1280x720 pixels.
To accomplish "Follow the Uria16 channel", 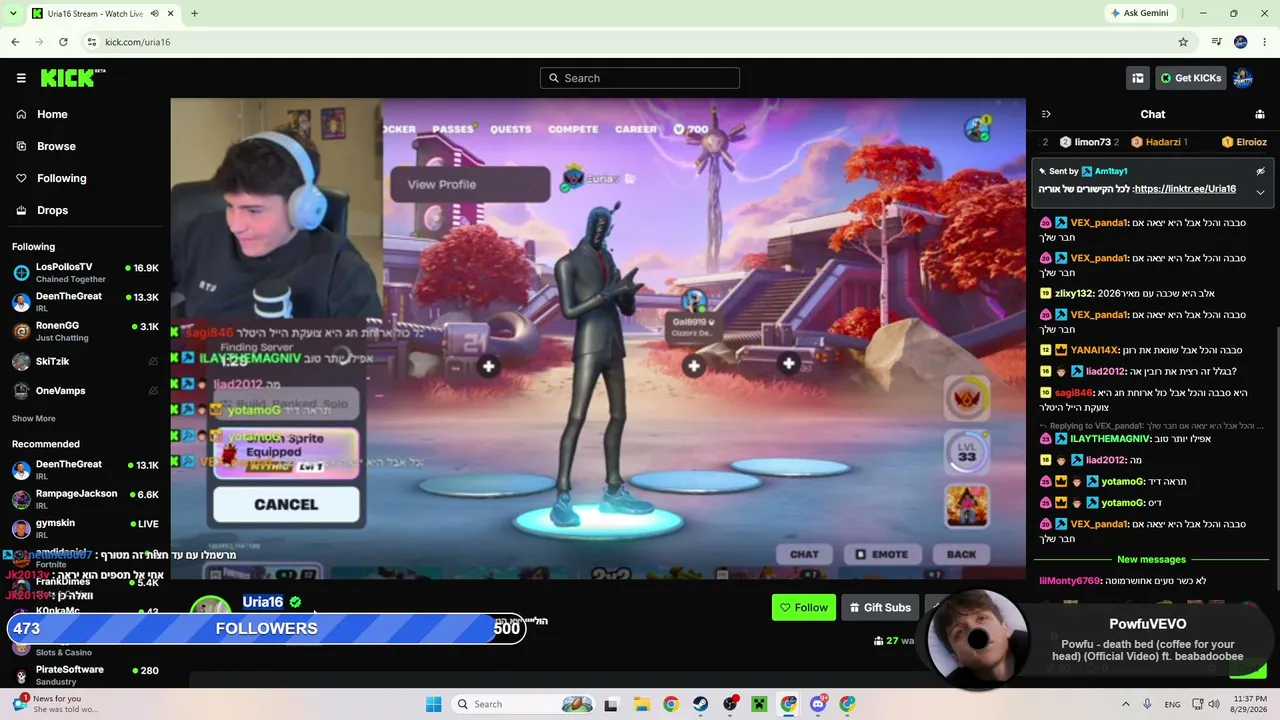I will (x=803, y=607).
